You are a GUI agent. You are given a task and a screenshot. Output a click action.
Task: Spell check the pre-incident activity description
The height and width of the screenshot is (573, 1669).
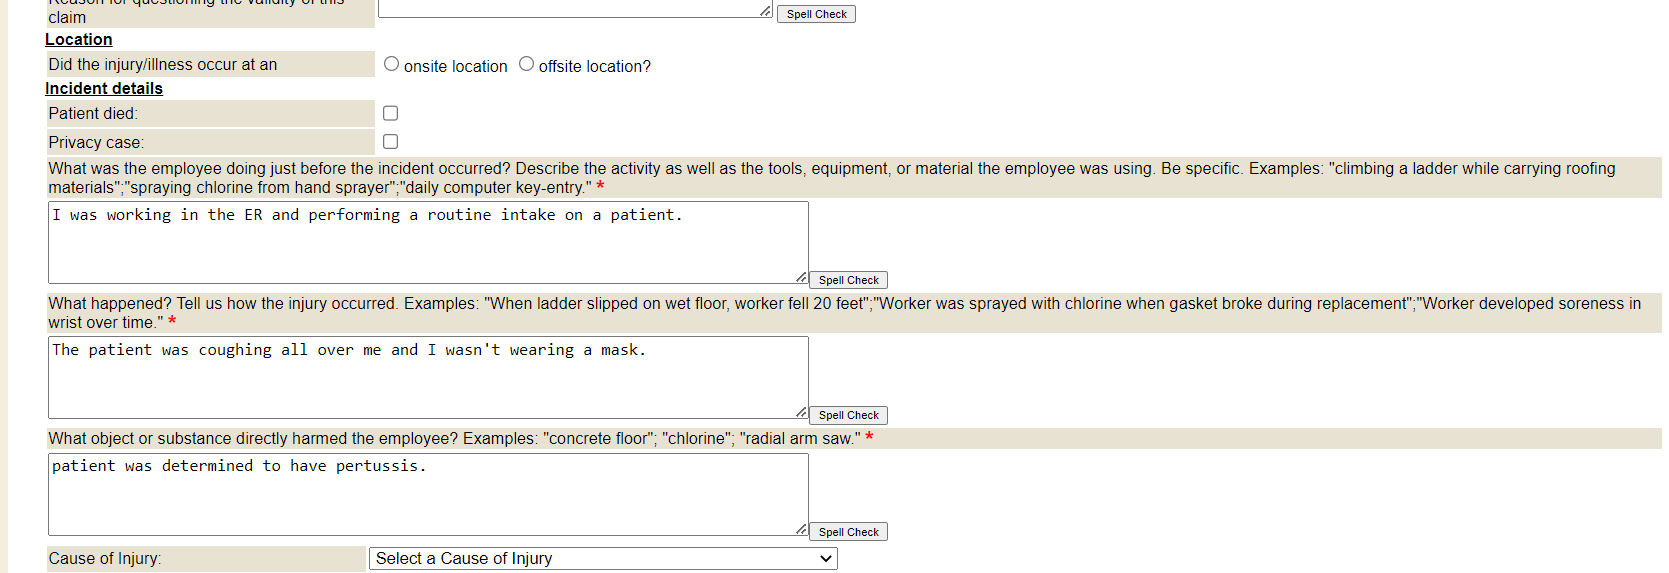pyautogui.click(x=848, y=280)
